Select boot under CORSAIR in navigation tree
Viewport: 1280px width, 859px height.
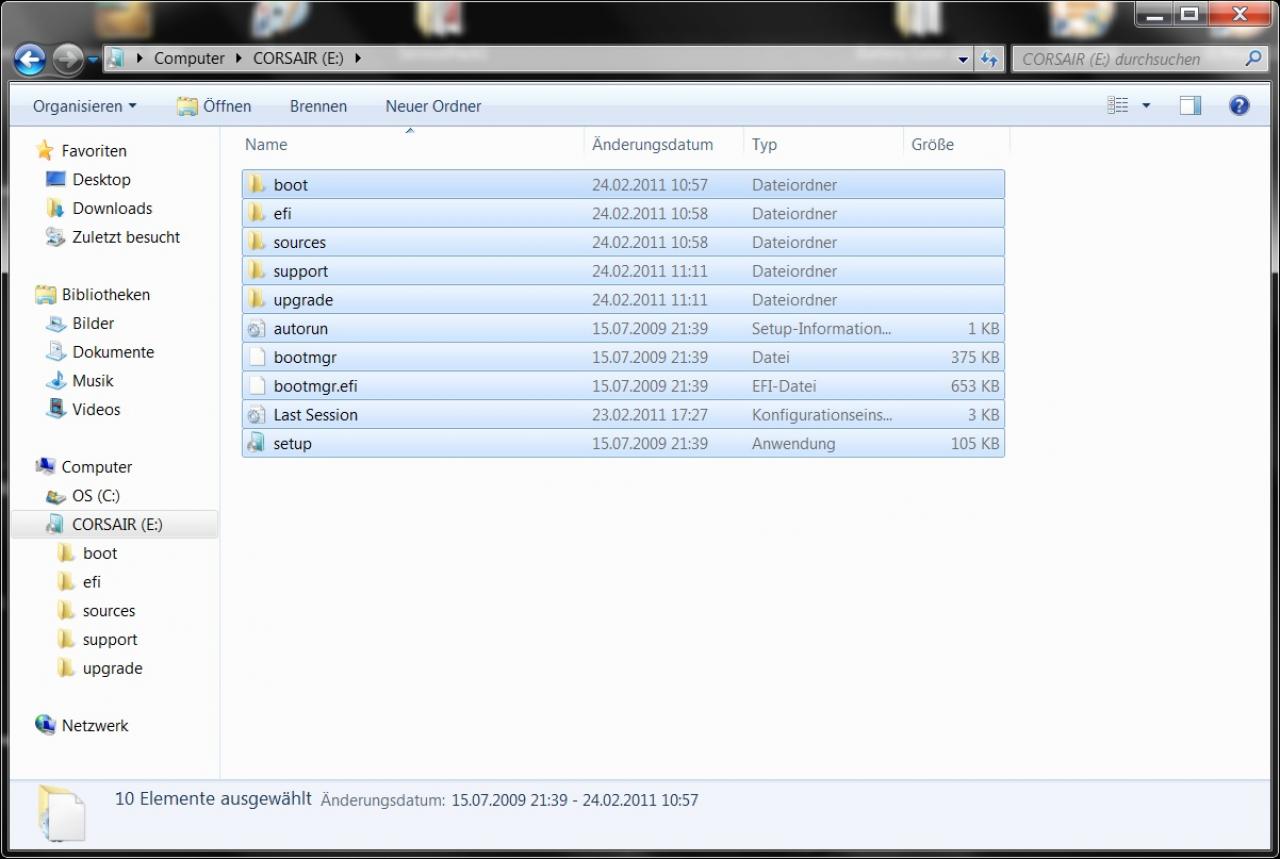[100, 554]
